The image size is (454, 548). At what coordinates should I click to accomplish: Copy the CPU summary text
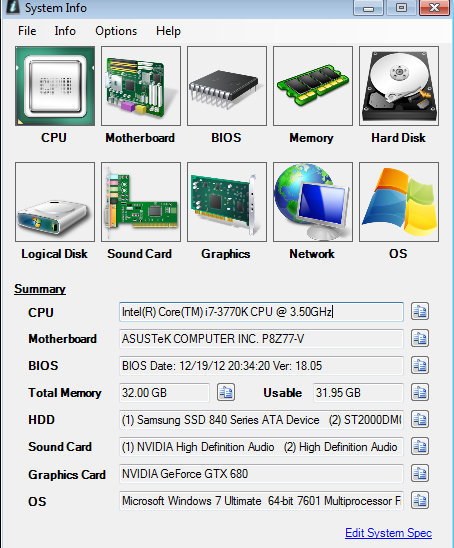[420, 311]
